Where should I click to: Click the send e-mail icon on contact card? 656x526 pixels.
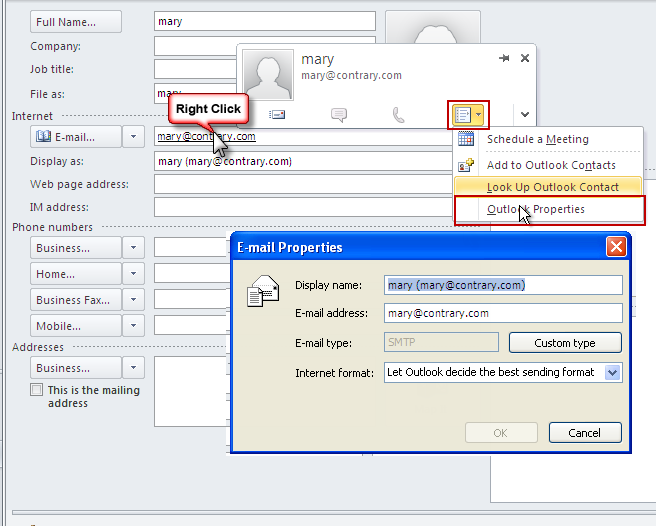pos(277,115)
